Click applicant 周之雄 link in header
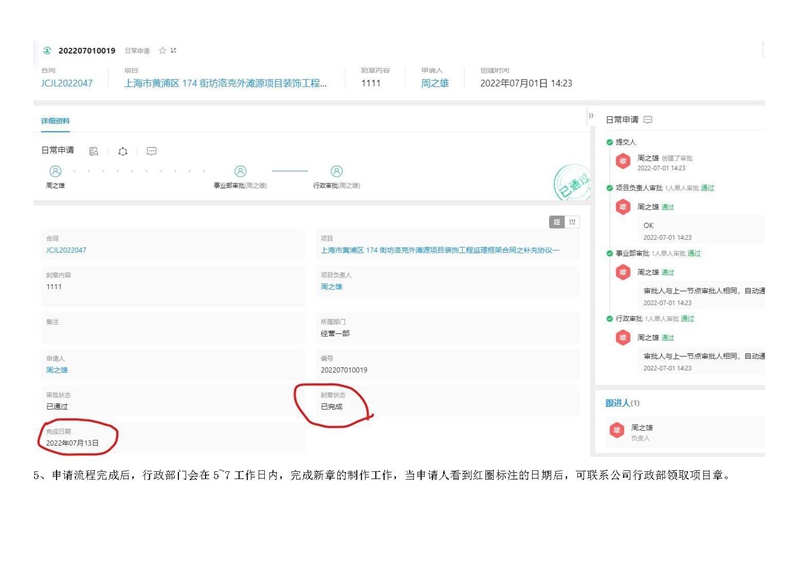 tap(434, 84)
